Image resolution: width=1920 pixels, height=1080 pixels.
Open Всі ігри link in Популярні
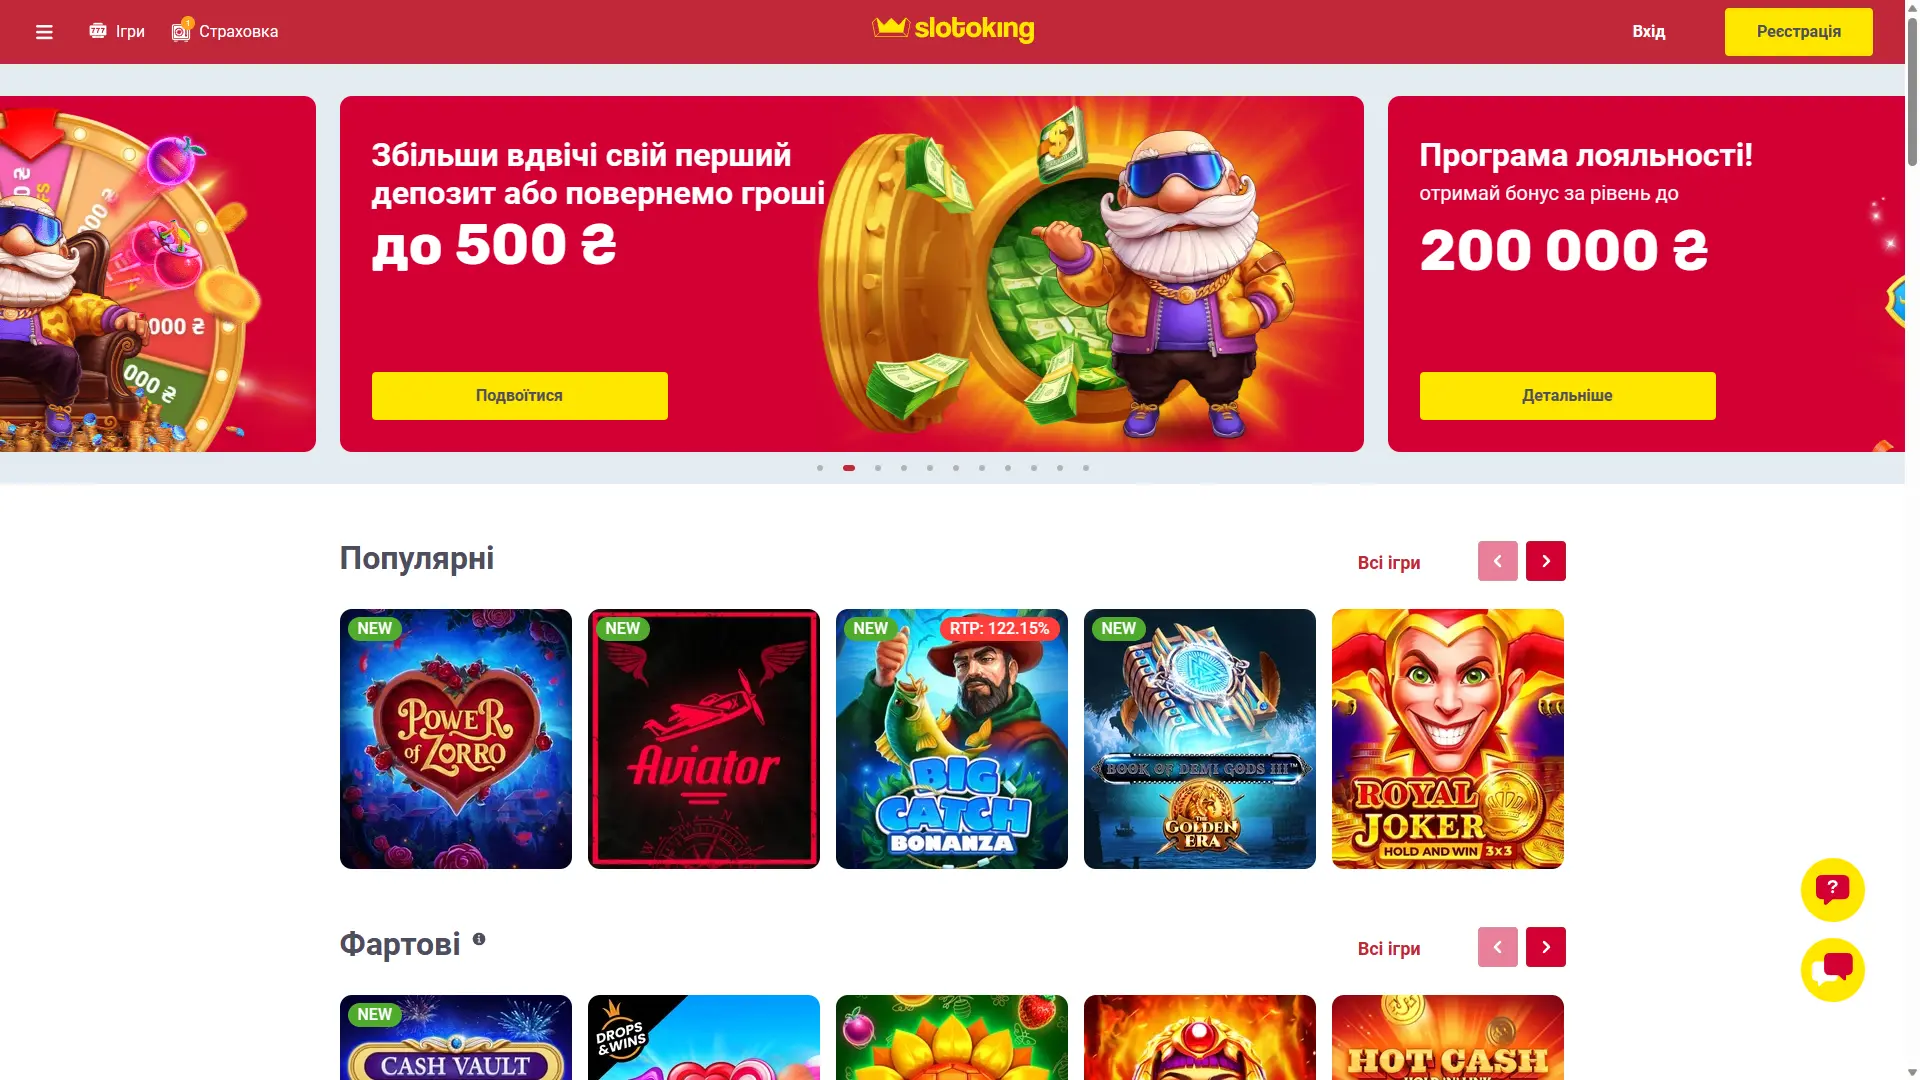1388,563
